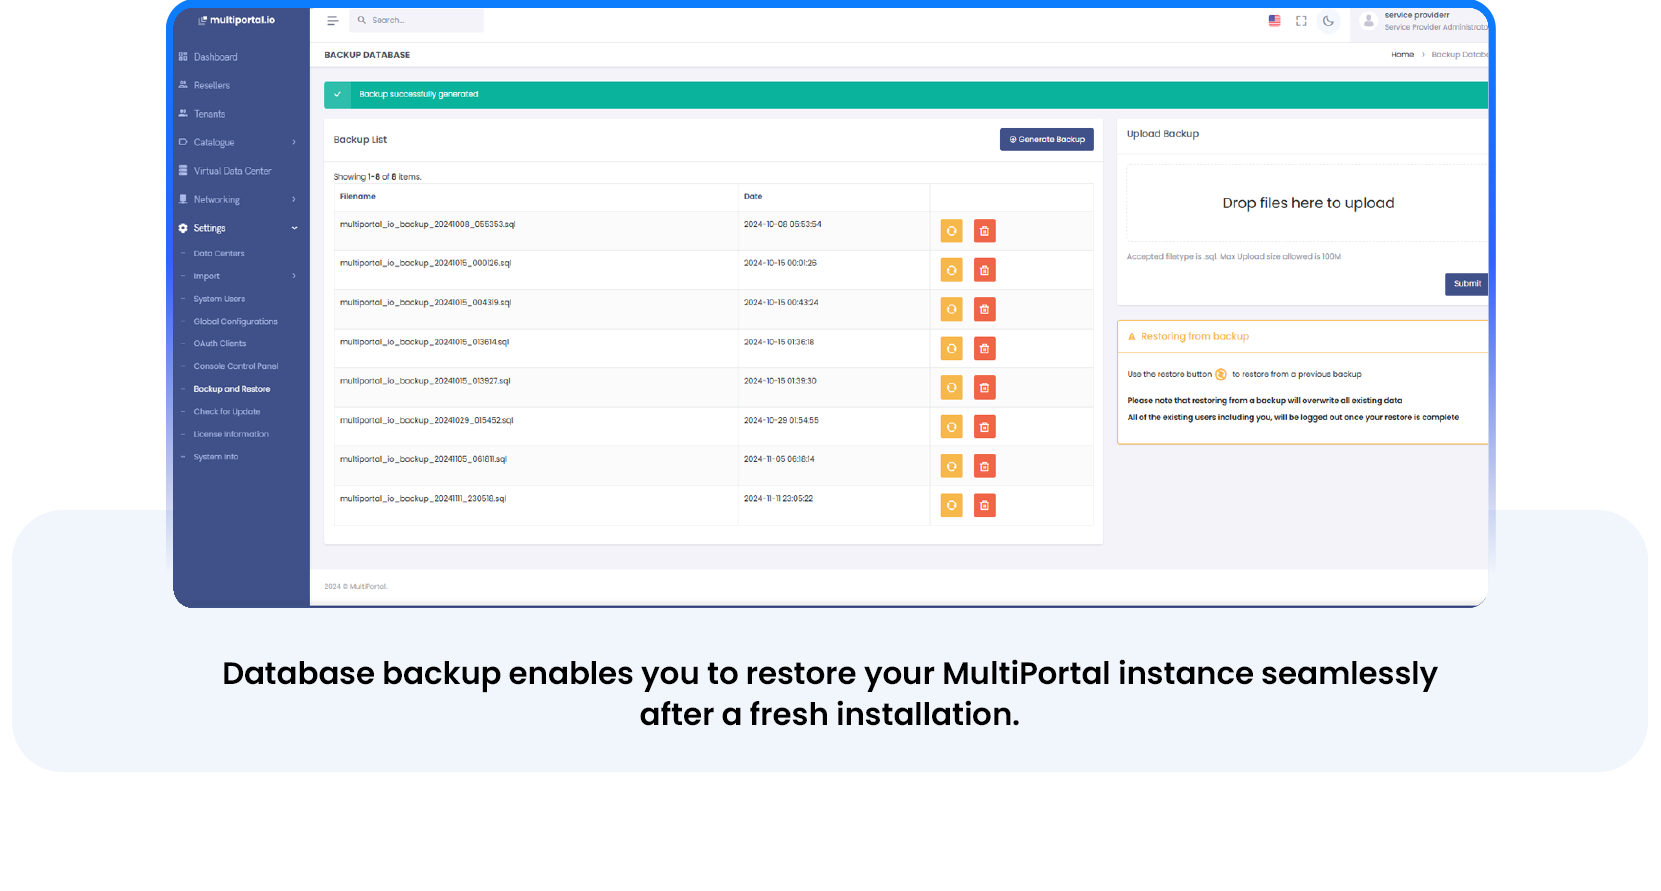Open License Information page
Viewport: 1661px width, 891px height.
(231, 435)
